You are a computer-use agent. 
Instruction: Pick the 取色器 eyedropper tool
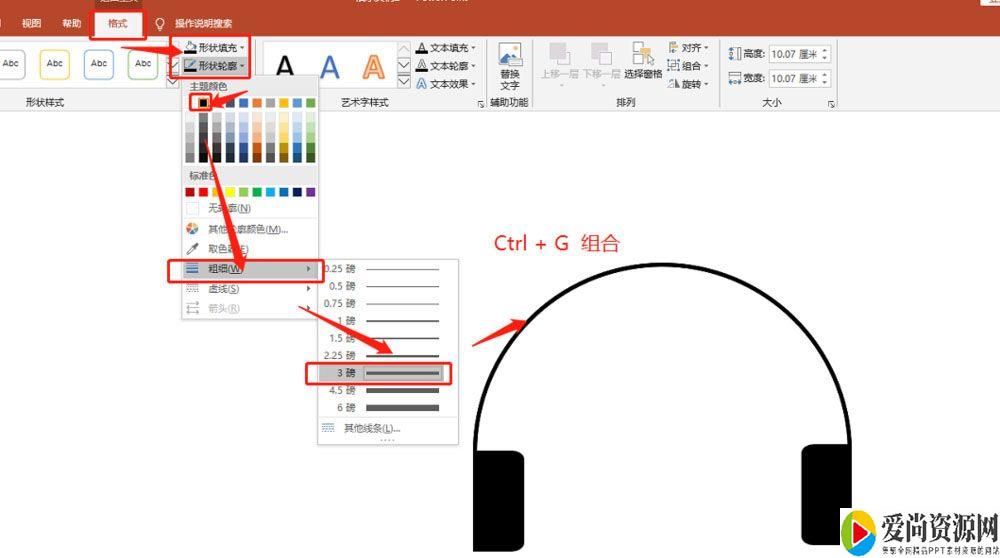(228, 248)
